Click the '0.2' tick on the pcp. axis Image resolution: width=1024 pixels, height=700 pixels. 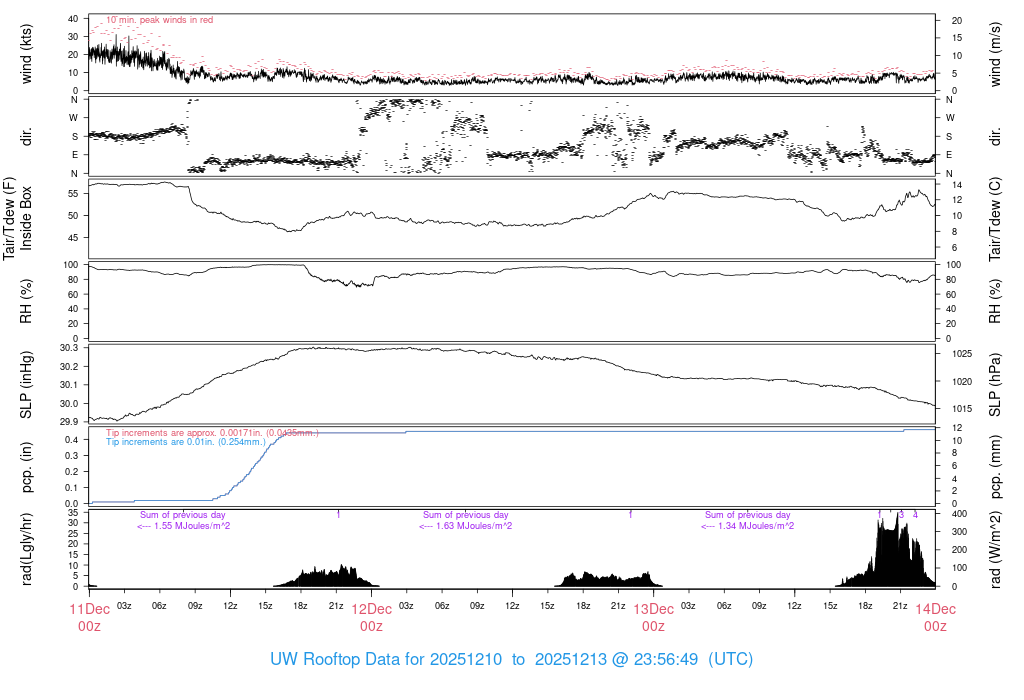[x=72, y=471]
